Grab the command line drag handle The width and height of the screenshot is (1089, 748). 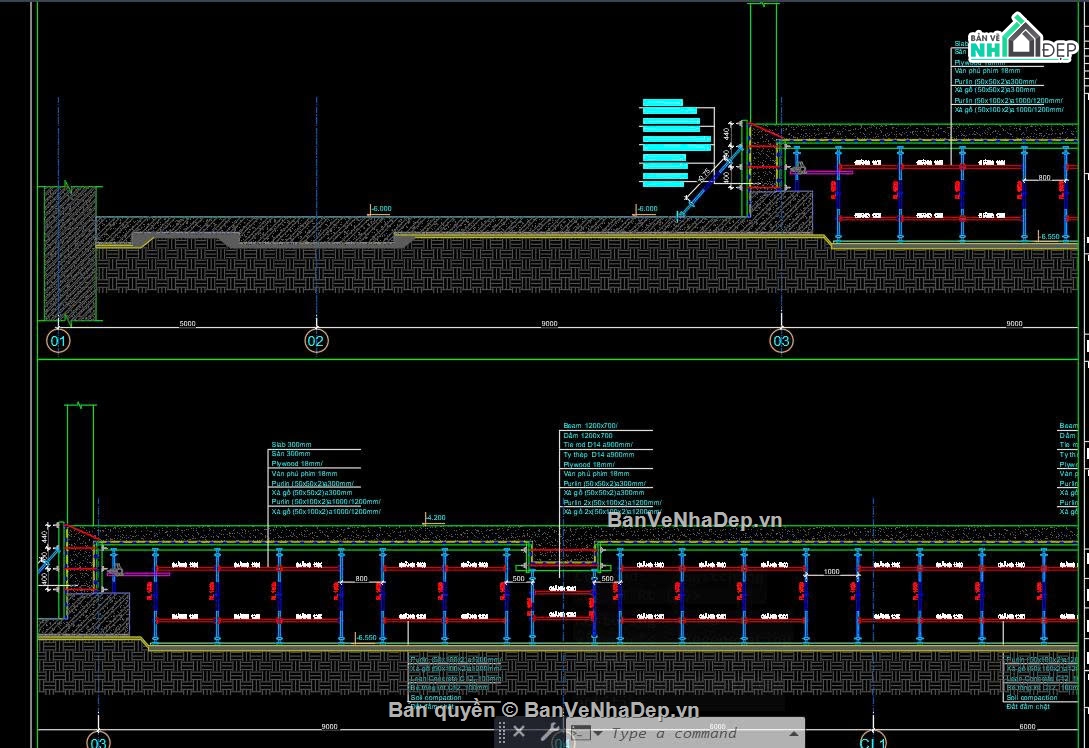click(501, 732)
